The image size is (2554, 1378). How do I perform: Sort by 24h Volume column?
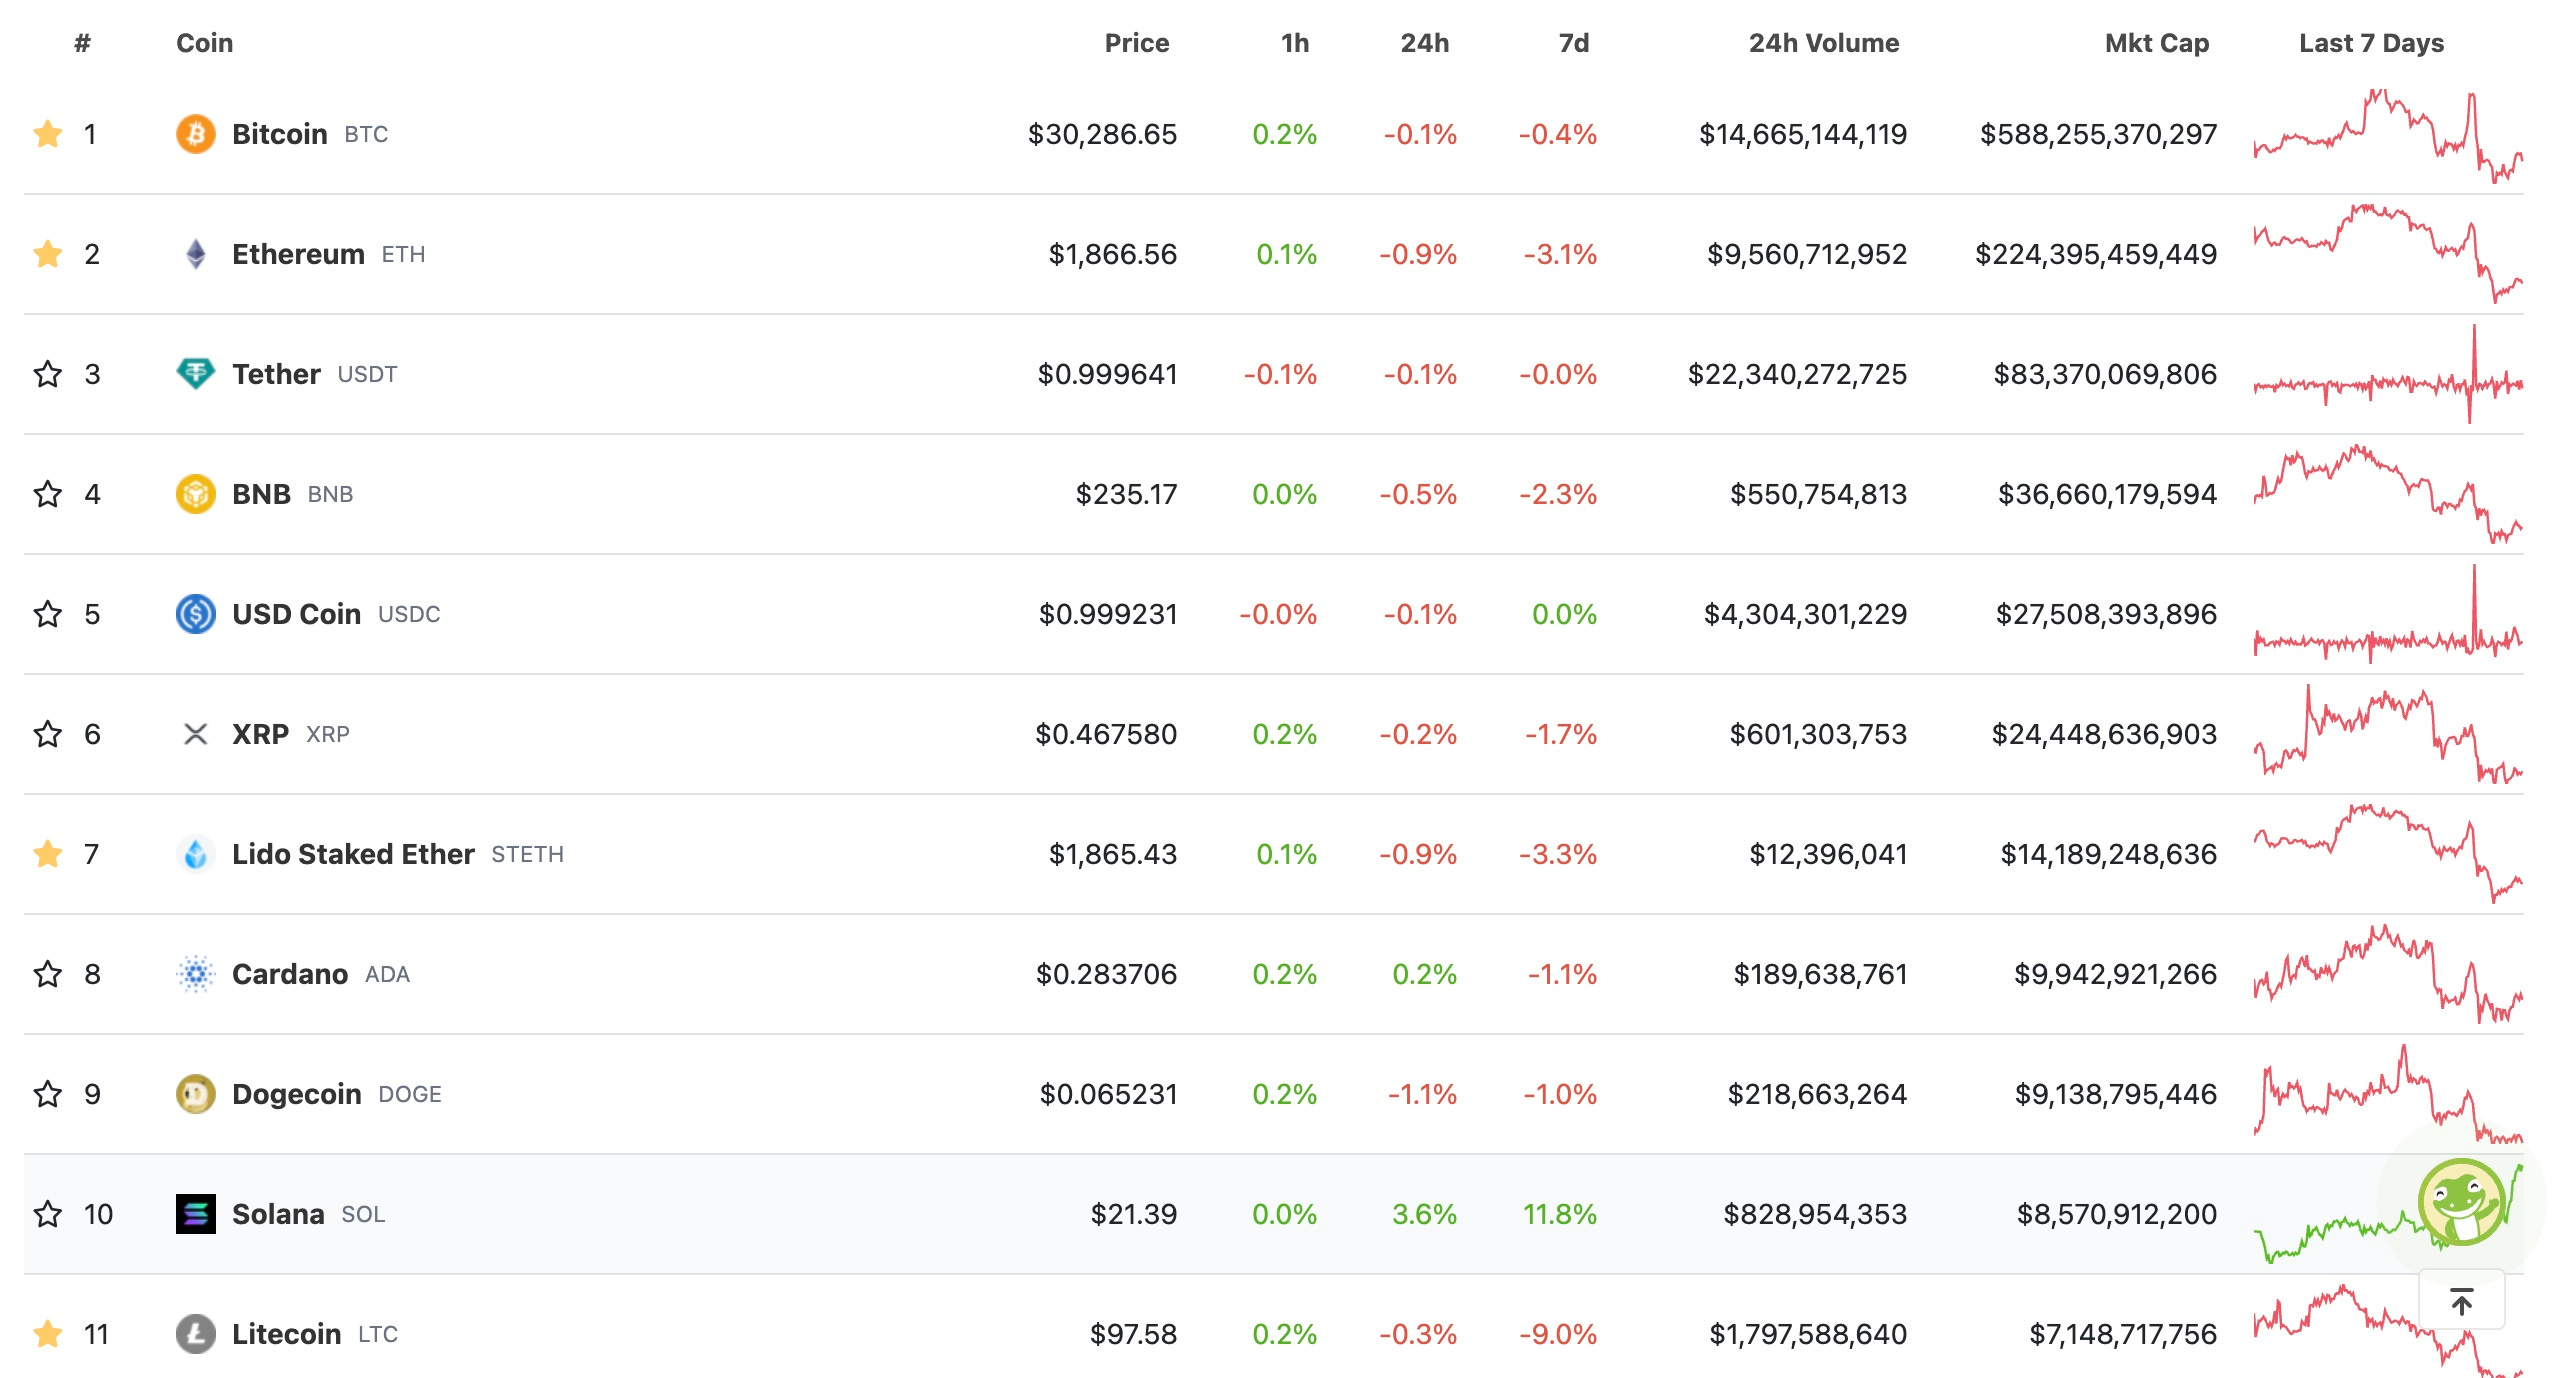tap(1823, 43)
